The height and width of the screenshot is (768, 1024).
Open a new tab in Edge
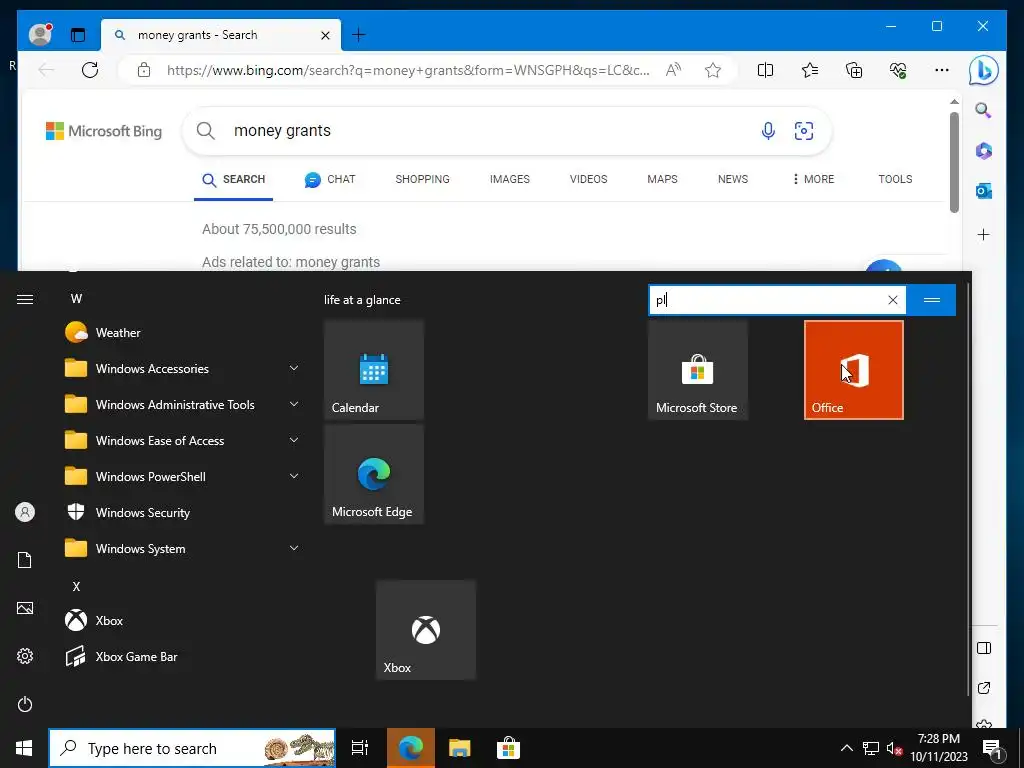[359, 35]
